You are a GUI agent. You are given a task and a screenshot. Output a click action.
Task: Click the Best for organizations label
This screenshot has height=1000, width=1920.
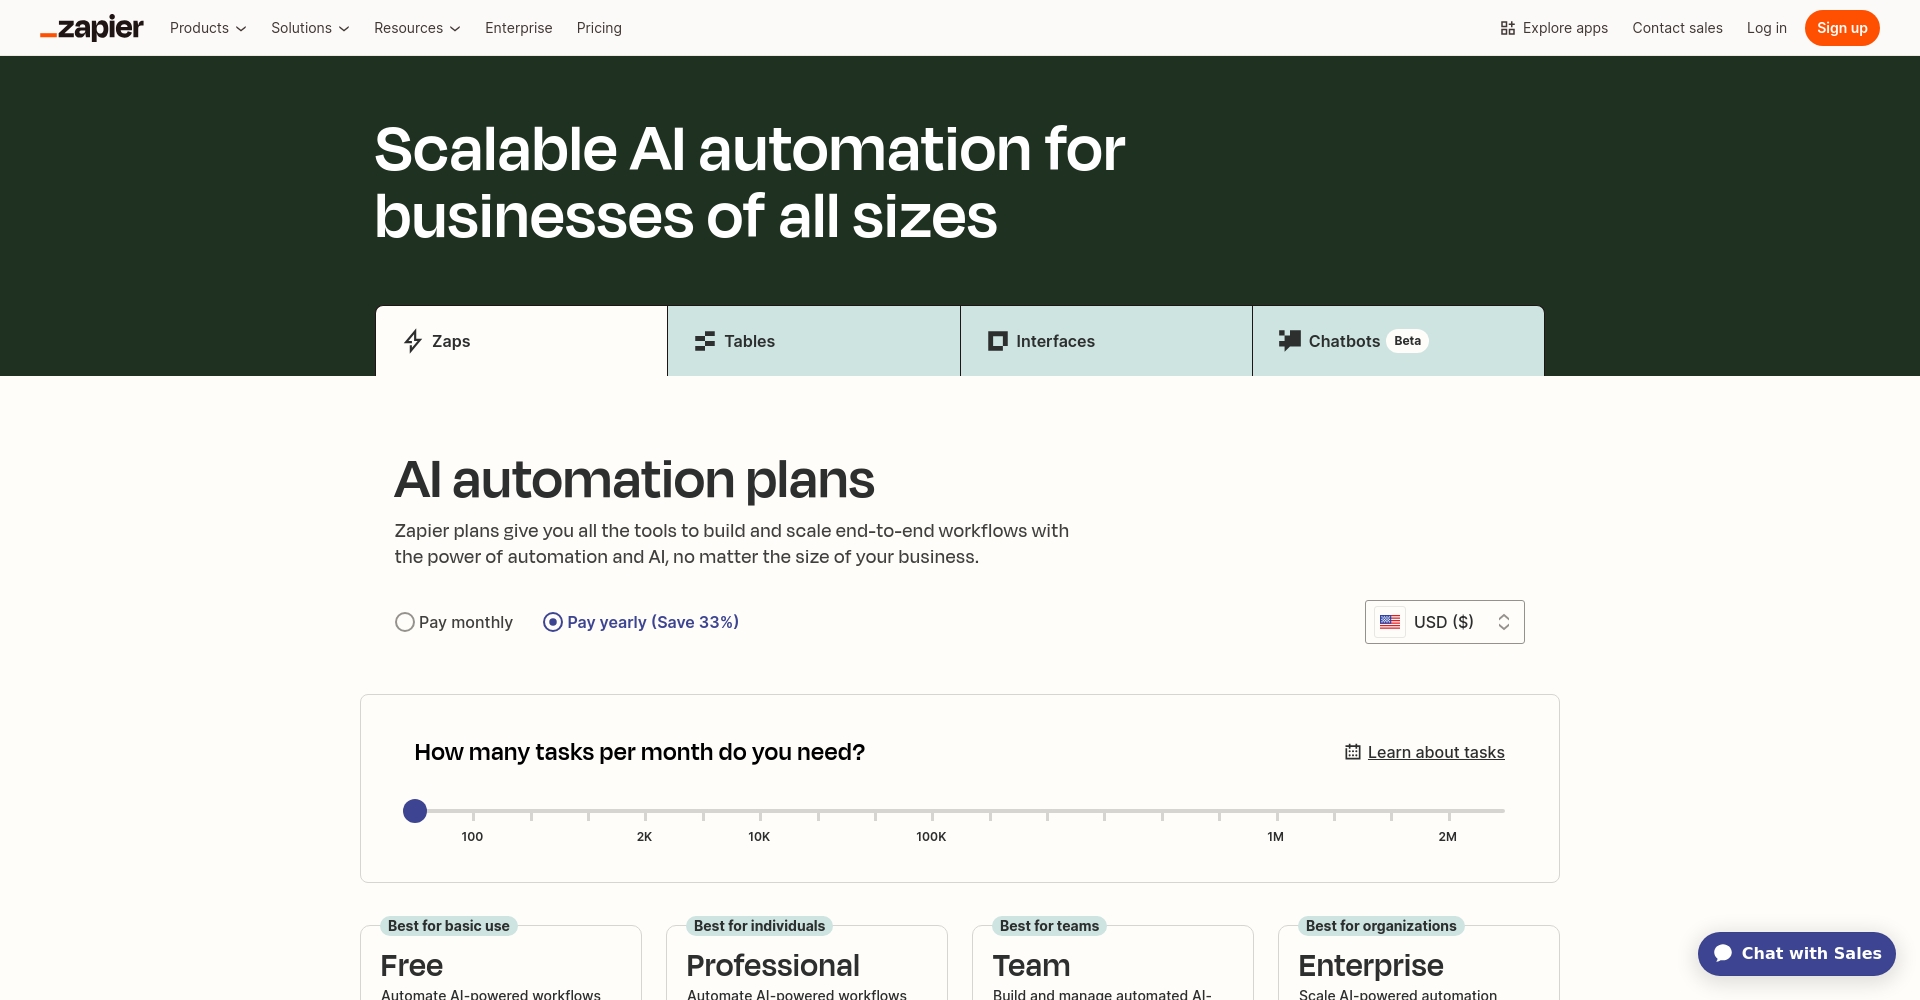[1381, 926]
